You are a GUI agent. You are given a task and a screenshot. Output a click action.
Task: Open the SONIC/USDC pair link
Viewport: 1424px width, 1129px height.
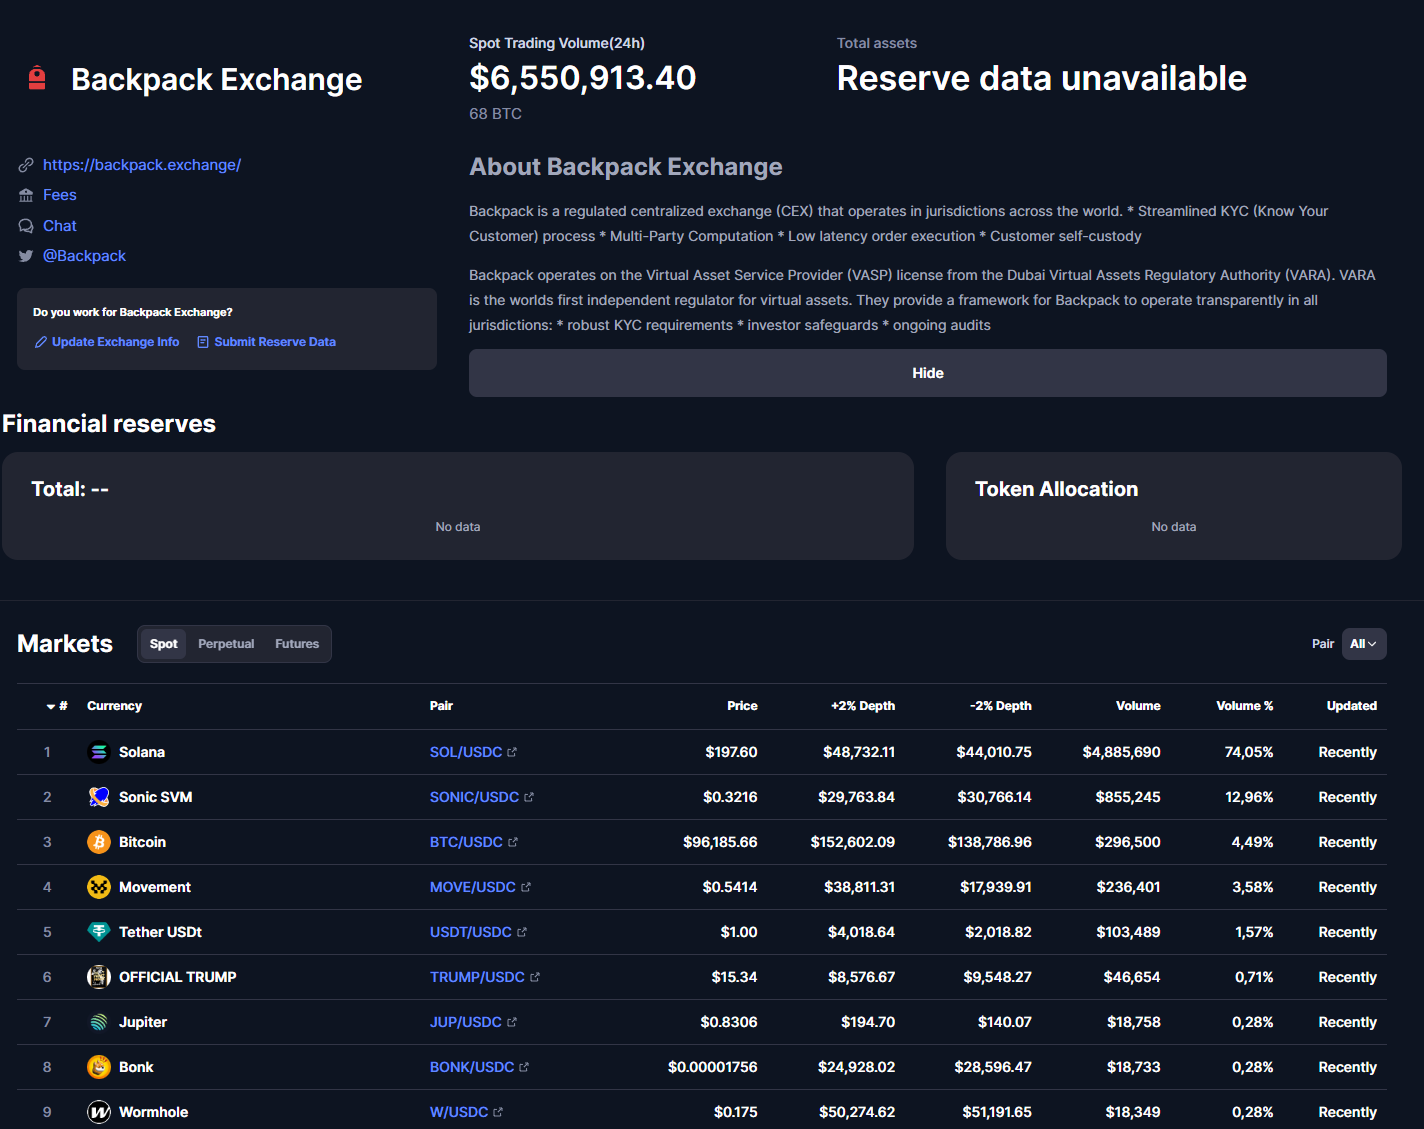[x=474, y=797]
